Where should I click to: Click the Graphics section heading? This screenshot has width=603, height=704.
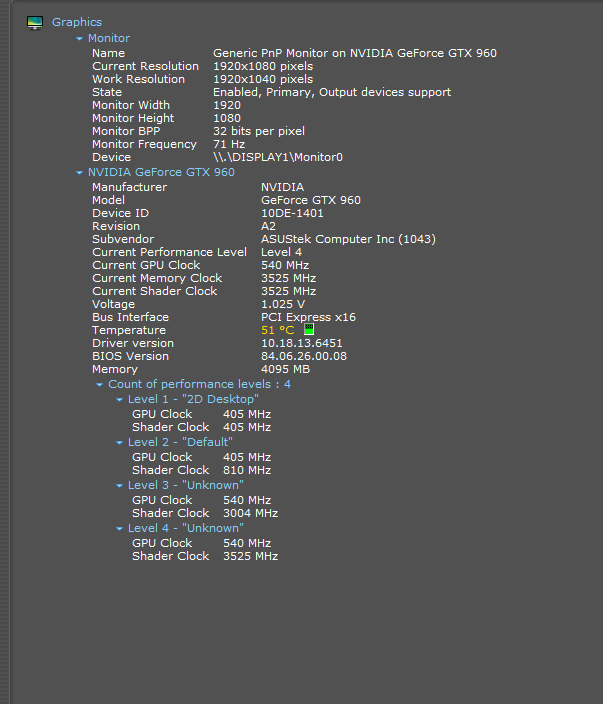pyautogui.click(x=77, y=22)
